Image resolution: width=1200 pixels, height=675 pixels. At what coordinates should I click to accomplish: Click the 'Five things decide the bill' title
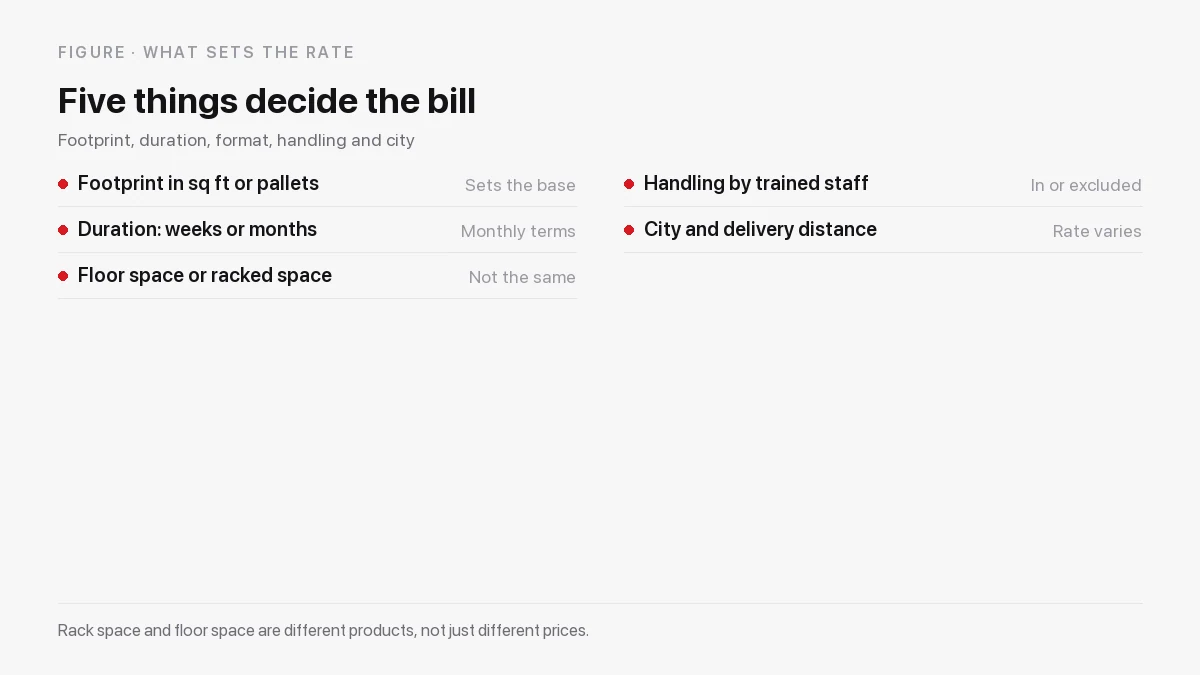pos(267,101)
